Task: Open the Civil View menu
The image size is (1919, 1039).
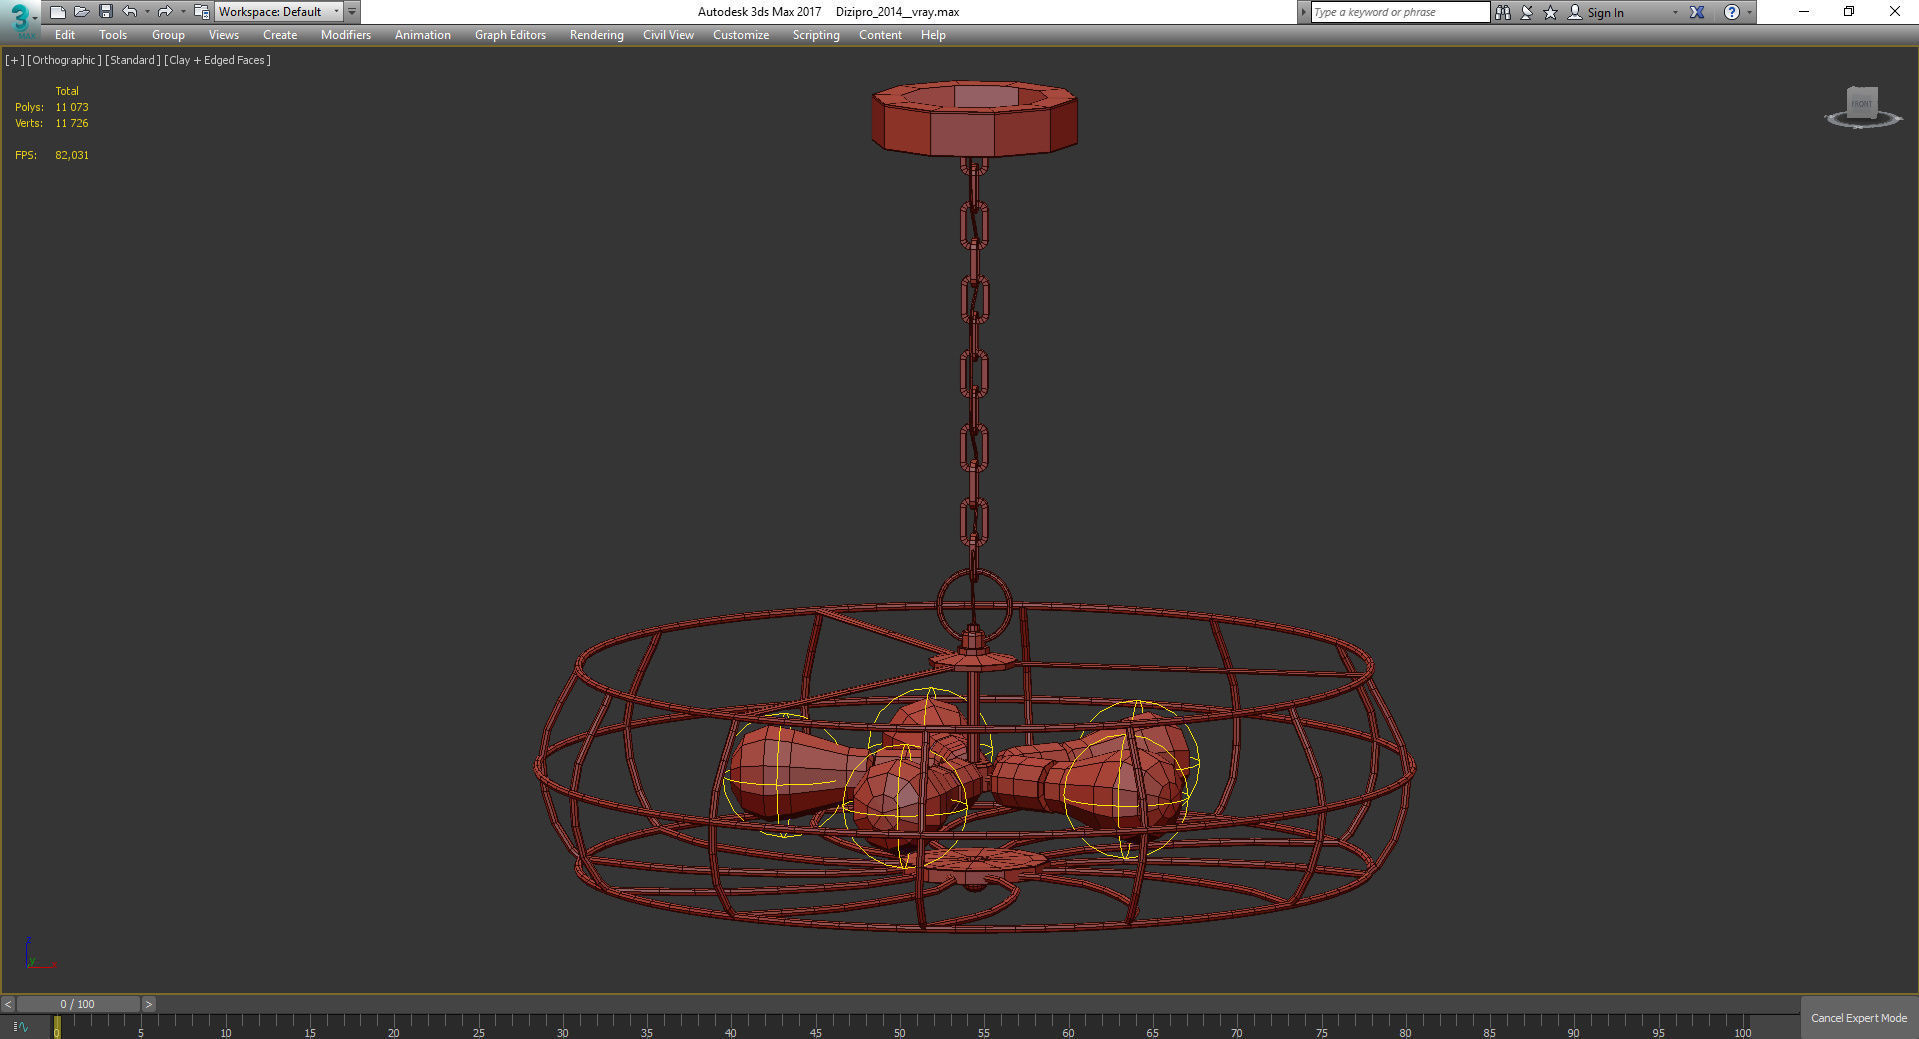Action: 668,35
